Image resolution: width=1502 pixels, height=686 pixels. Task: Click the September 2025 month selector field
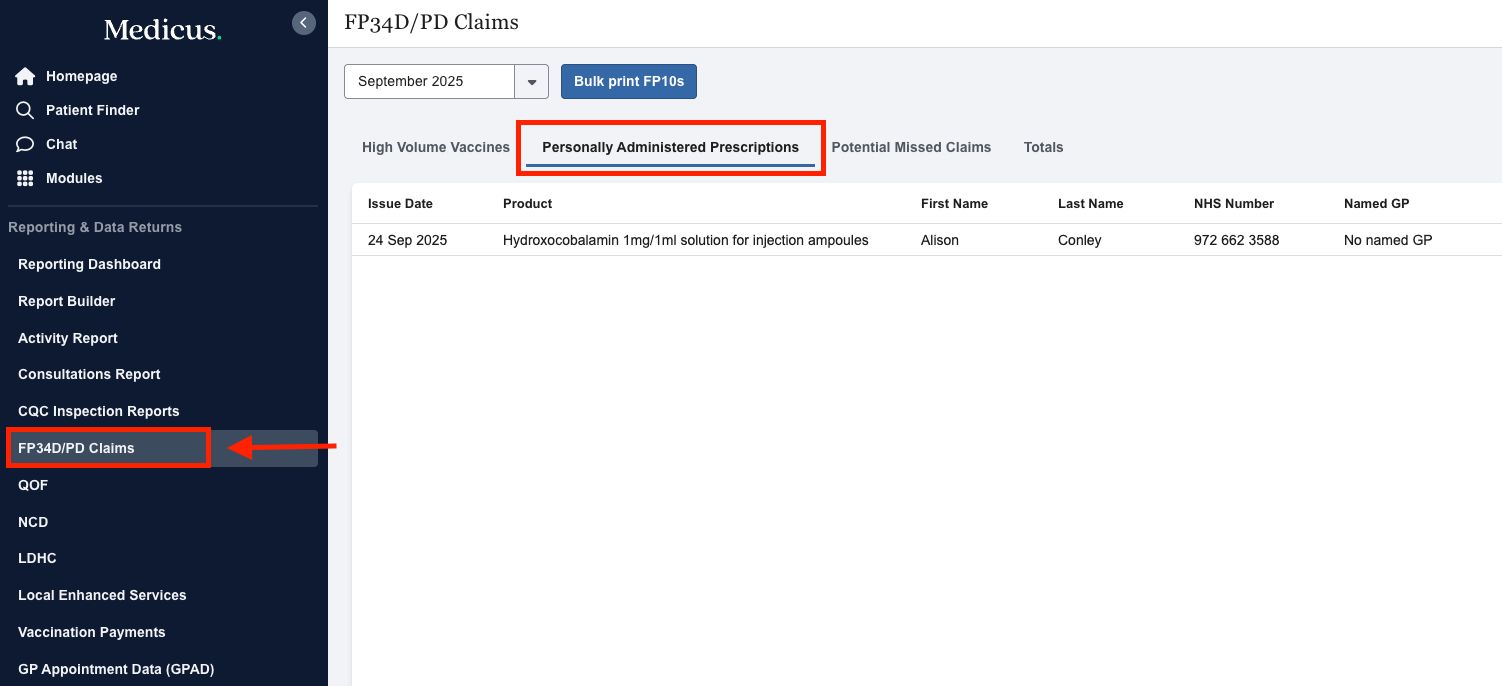click(x=430, y=81)
